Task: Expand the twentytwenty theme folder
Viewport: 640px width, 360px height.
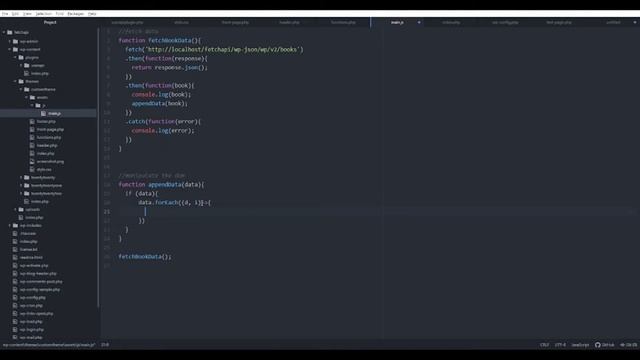Action: pyautogui.click(x=21, y=178)
